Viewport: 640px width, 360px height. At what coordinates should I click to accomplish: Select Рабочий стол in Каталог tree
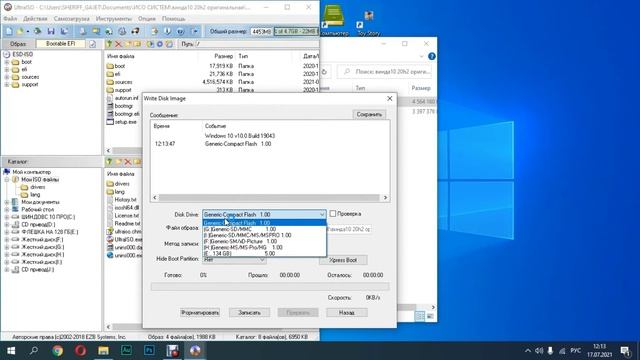tap(38, 209)
